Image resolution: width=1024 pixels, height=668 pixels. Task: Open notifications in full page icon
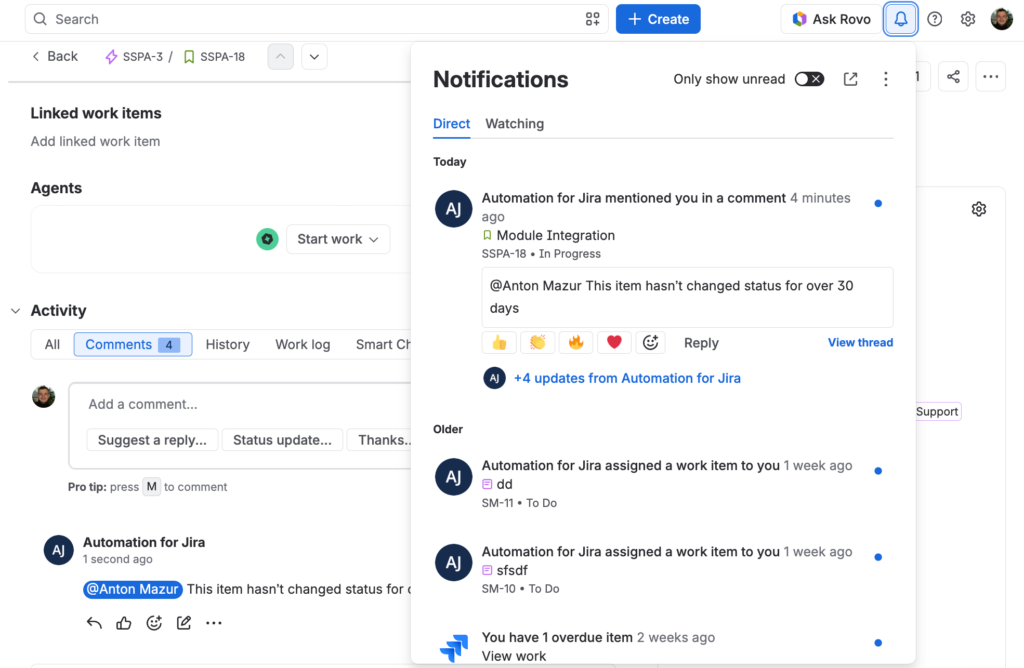click(850, 79)
